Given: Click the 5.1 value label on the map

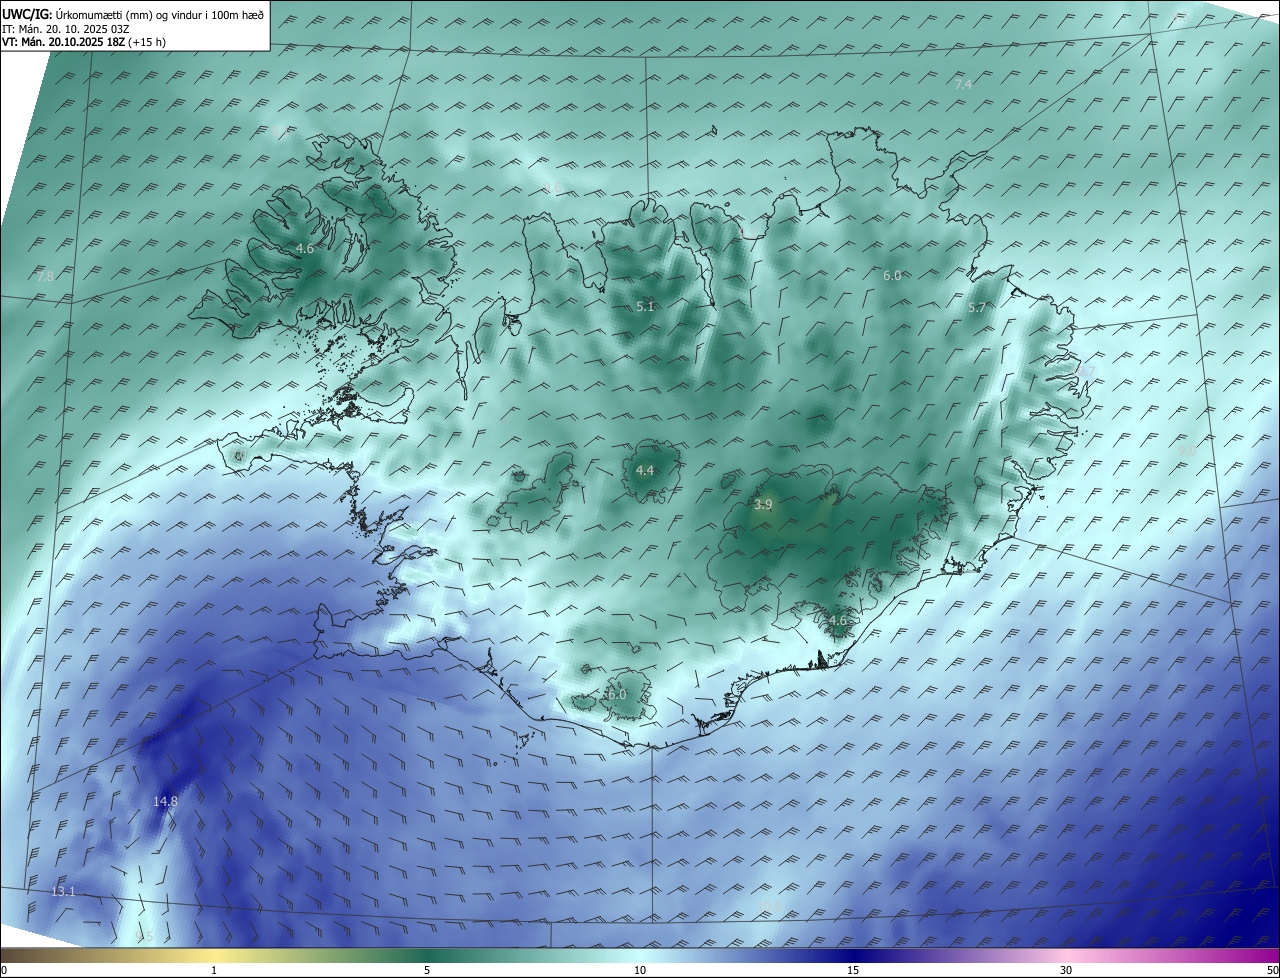Looking at the screenshot, I should click(645, 306).
